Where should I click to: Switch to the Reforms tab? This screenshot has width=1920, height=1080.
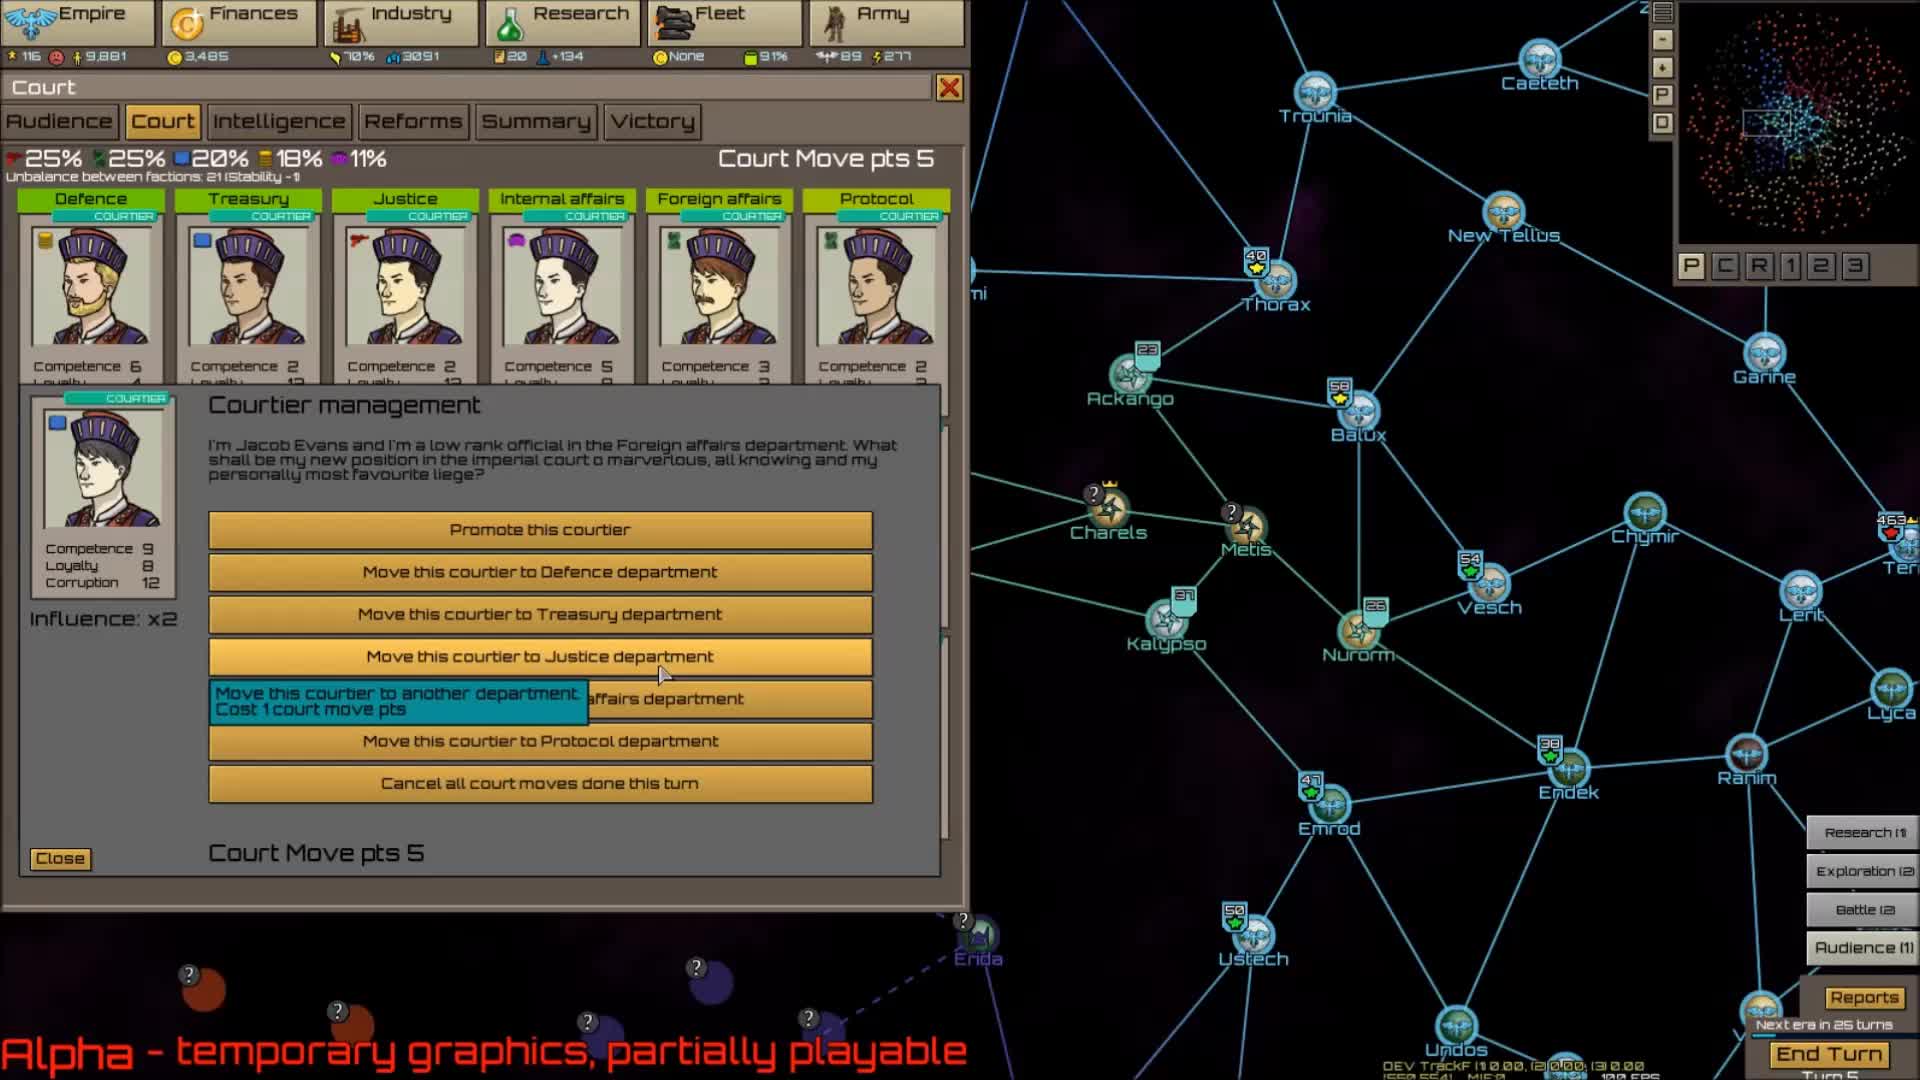click(413, 122)
